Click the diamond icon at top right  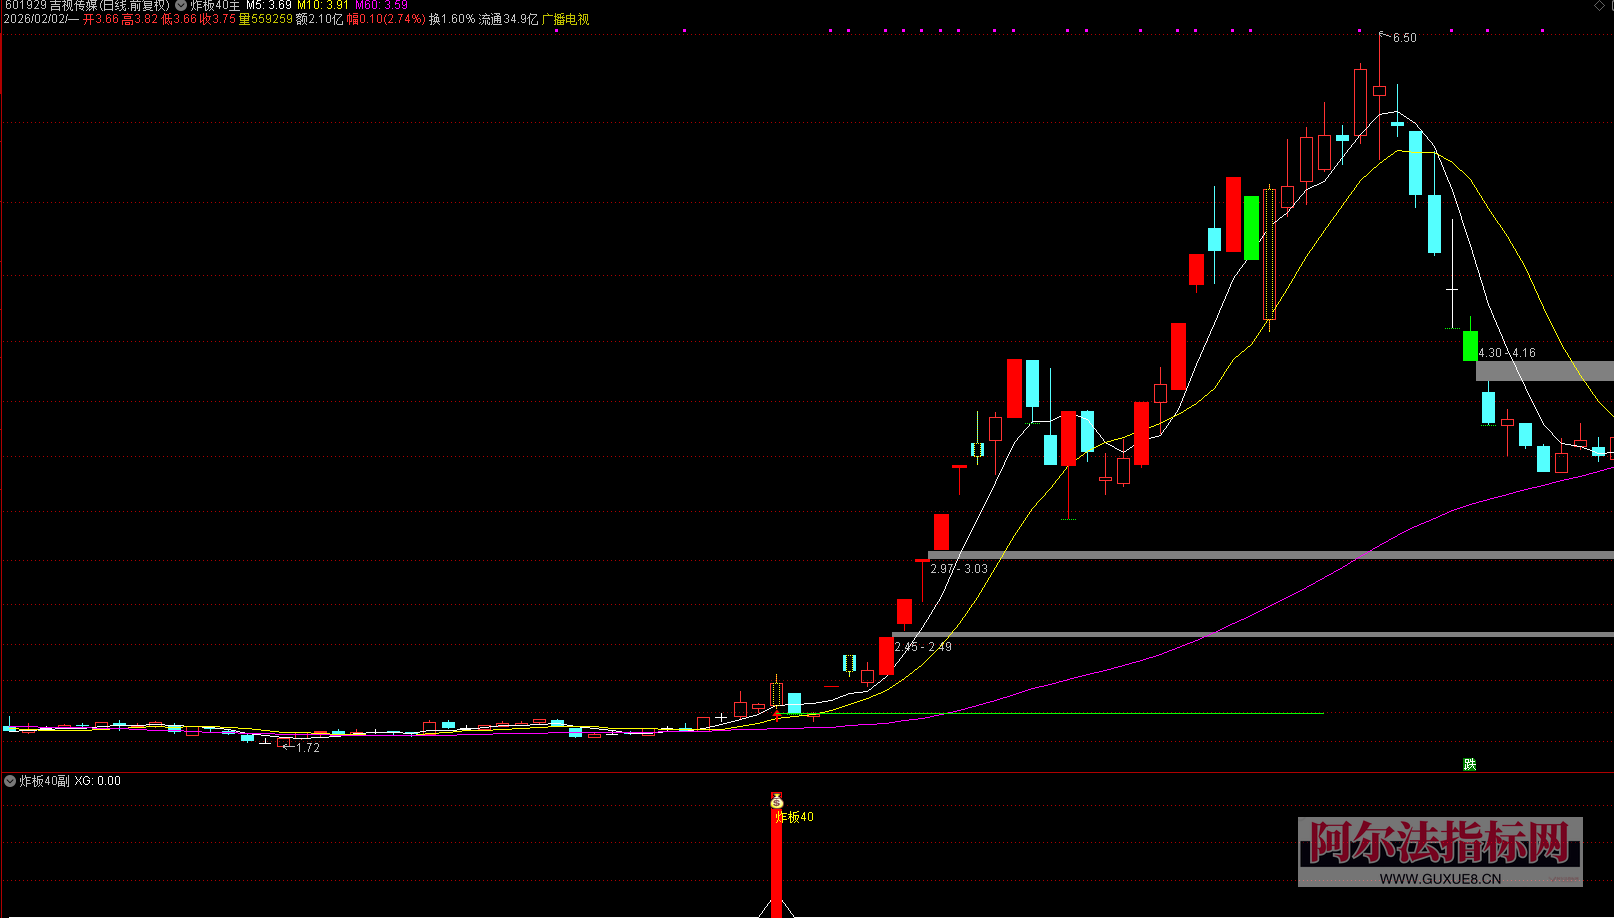point(1599,7)
